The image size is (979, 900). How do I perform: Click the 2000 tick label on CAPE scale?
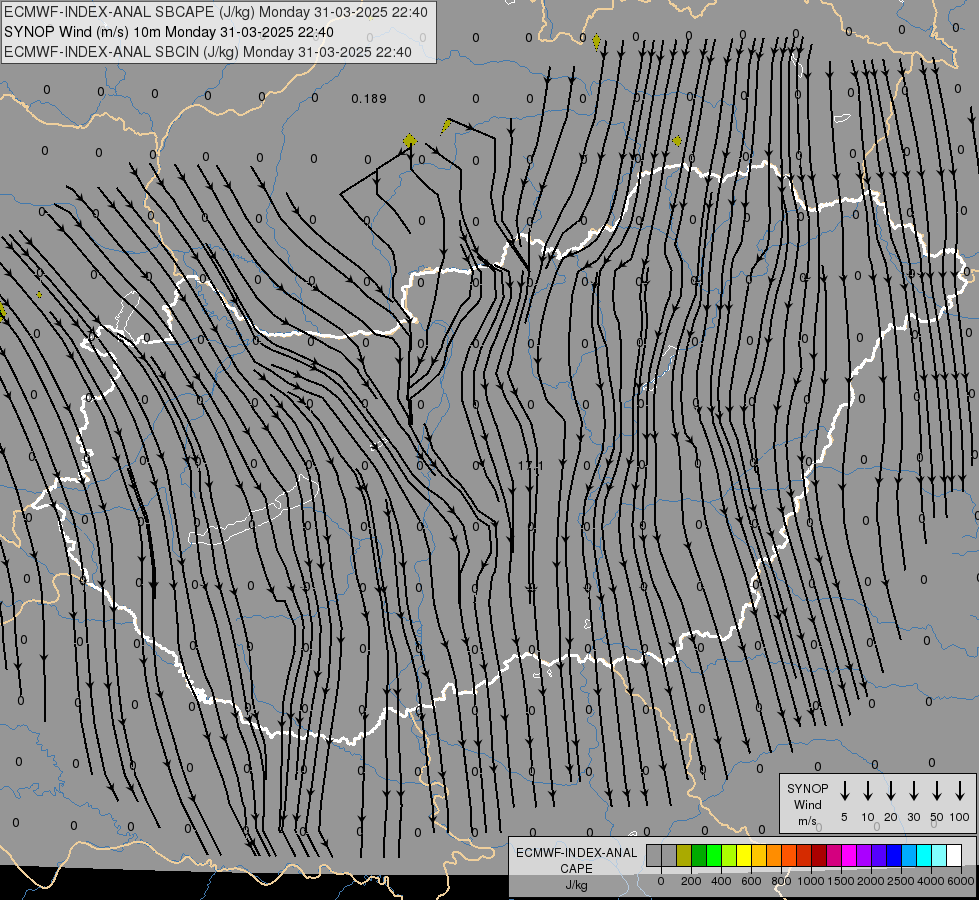coord(871,881)
